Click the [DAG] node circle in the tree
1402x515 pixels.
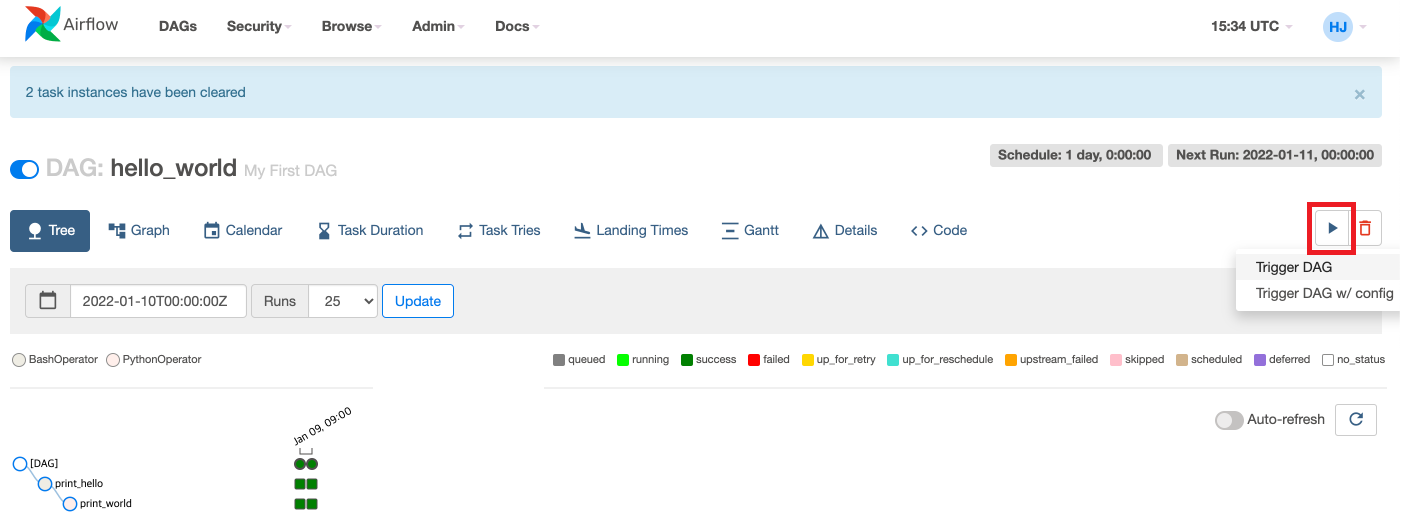click(x=19, y=463)
